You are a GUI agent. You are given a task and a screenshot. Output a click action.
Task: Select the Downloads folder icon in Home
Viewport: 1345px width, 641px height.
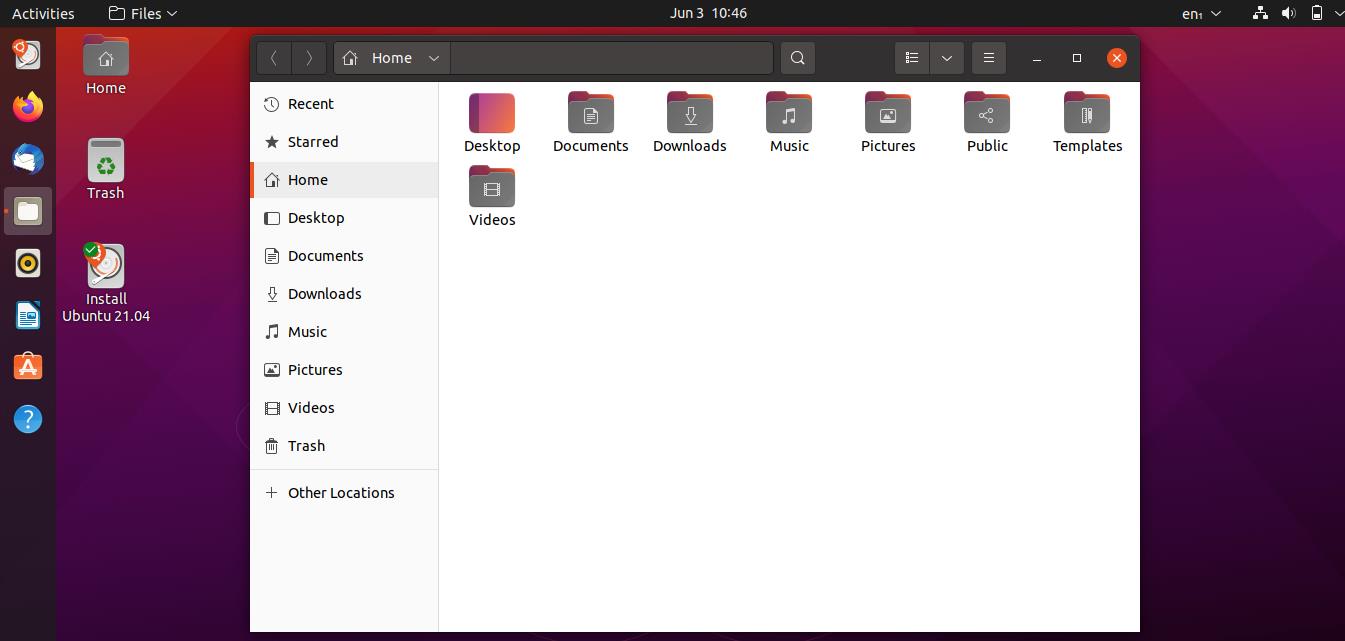coord(690,113)
